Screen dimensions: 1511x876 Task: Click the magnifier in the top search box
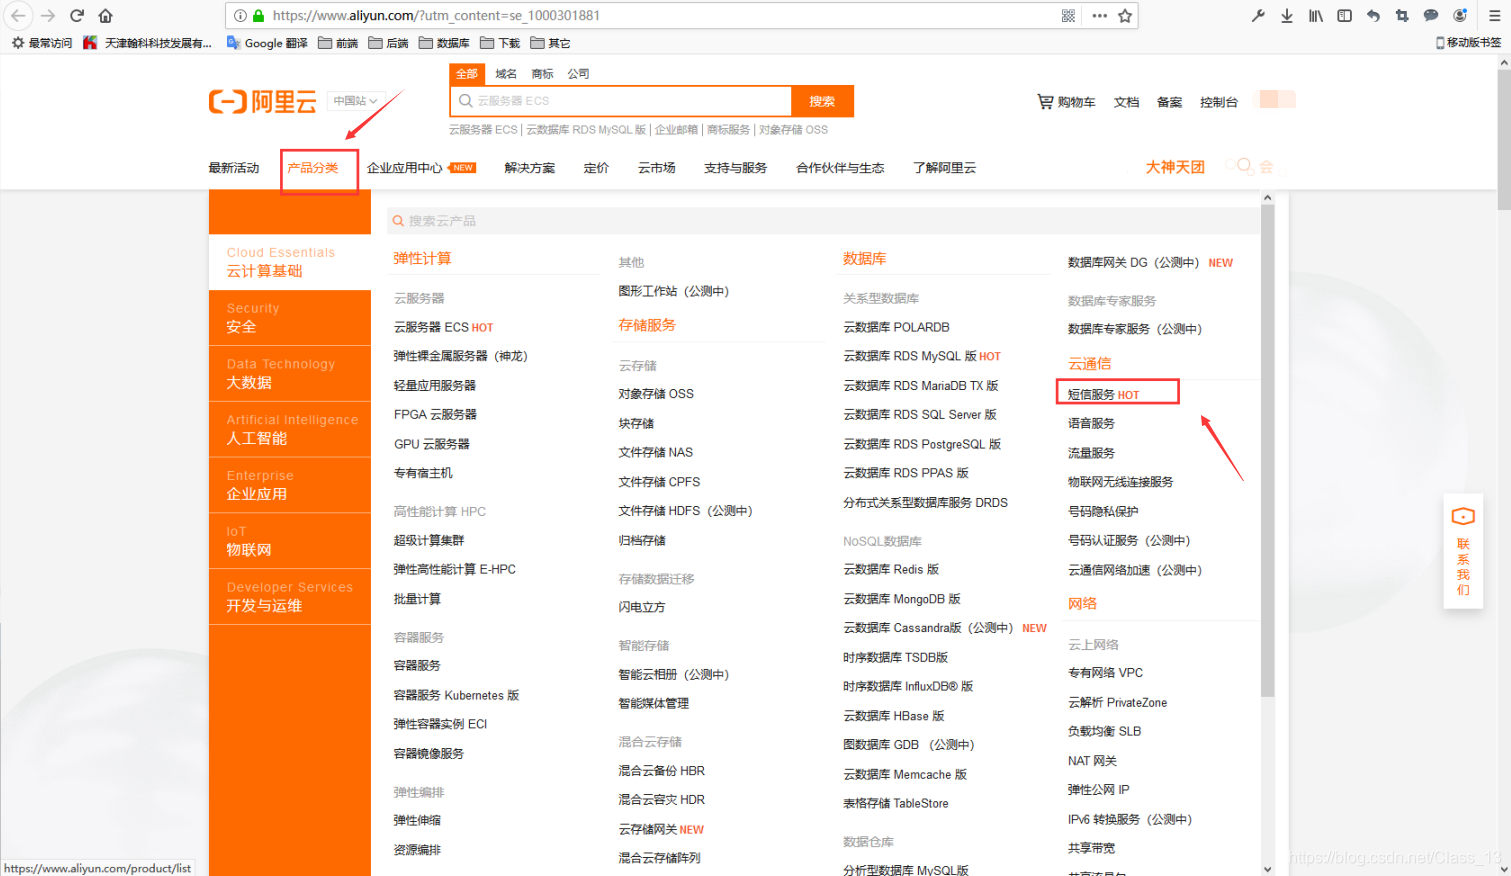click(465, 101)
